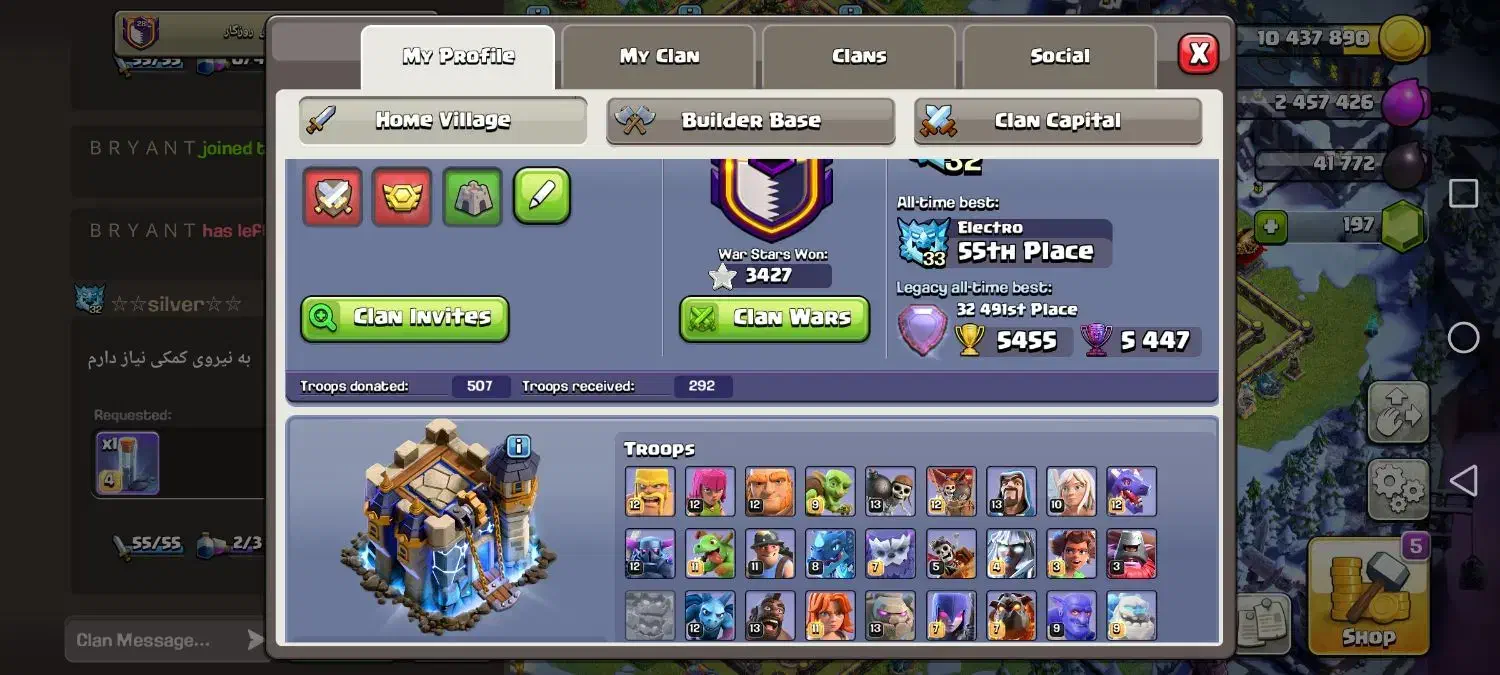This screenshot has width=1500, height=675.
Task: Tap the P.E.K.K.A troop icon
Action: [x=650, y=554]
